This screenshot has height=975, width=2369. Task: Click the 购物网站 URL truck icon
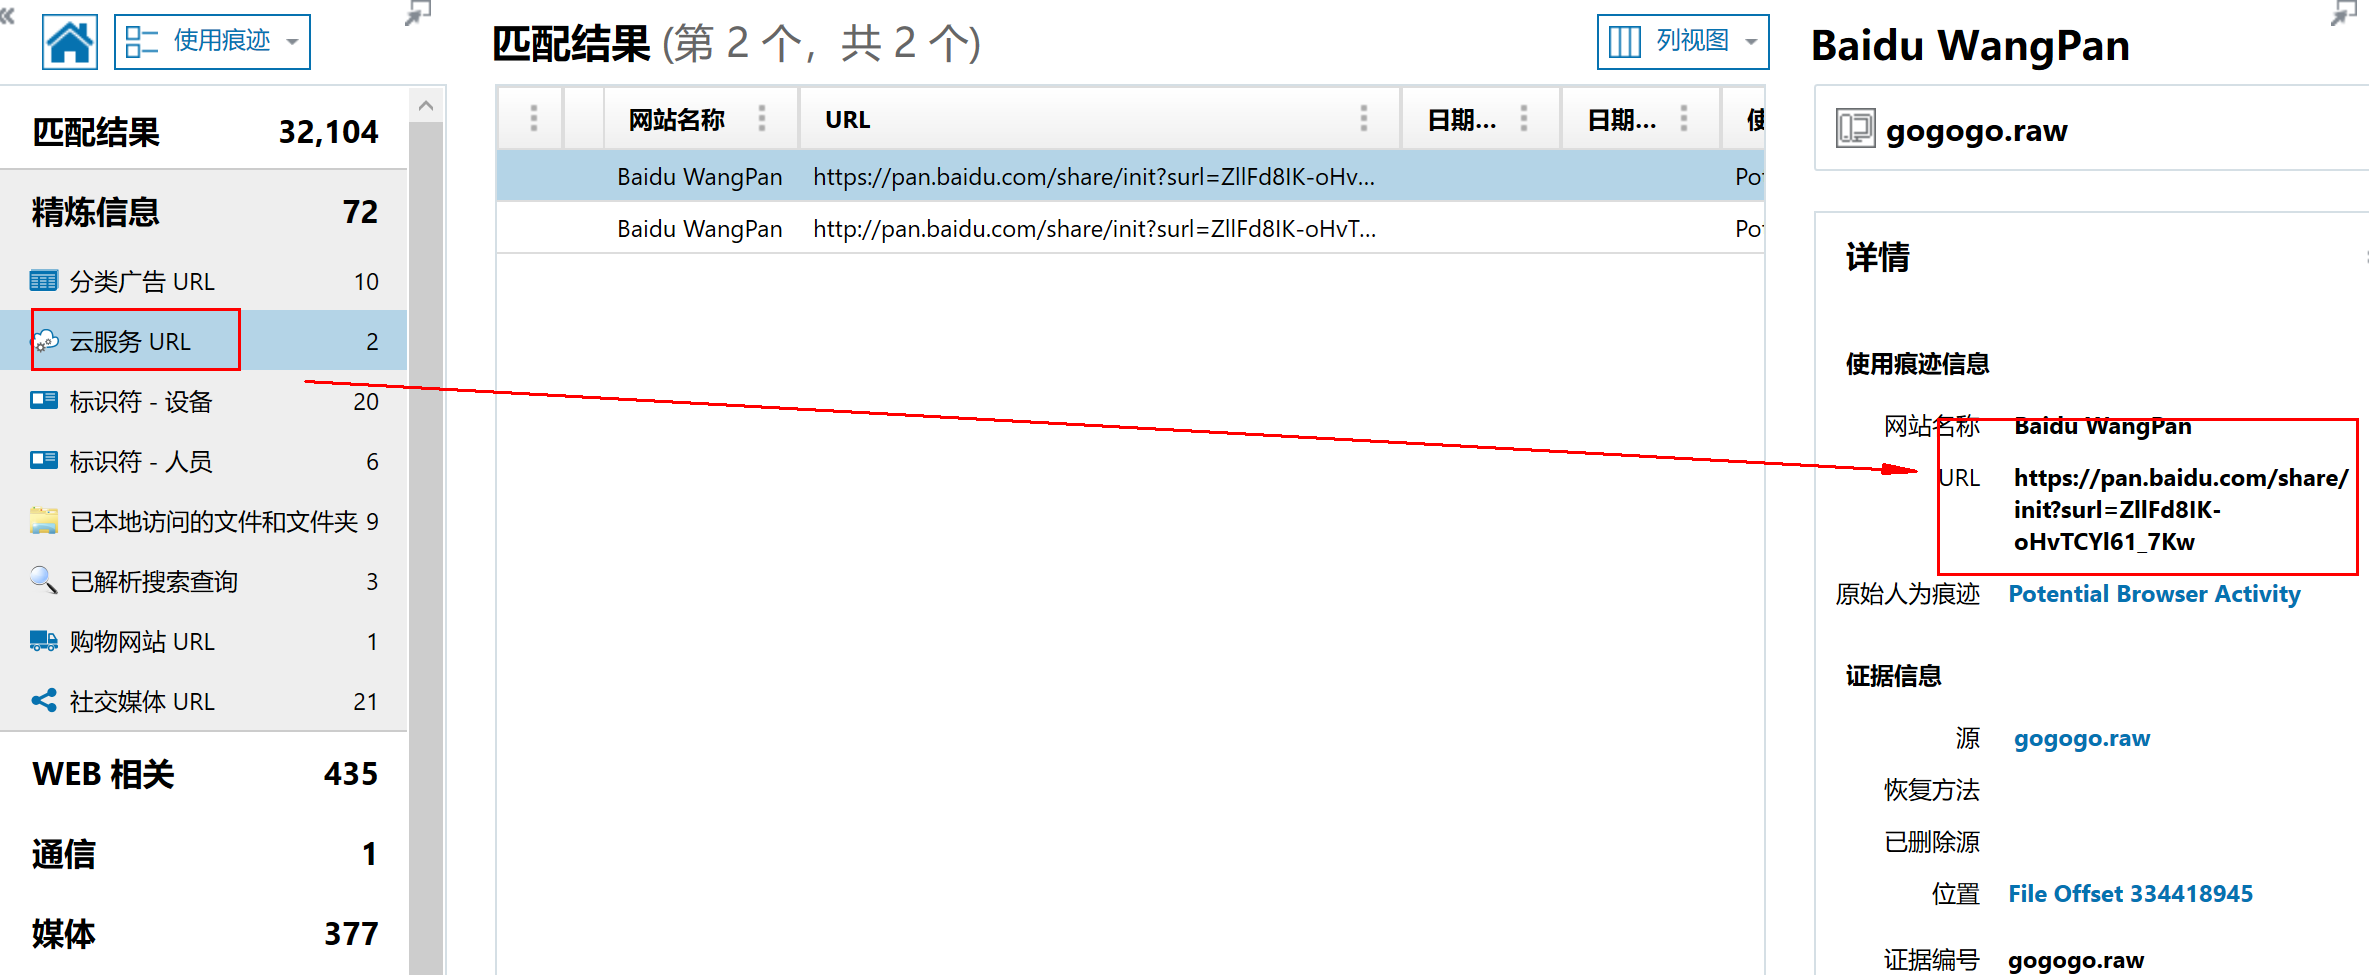[x=44, y=641]
